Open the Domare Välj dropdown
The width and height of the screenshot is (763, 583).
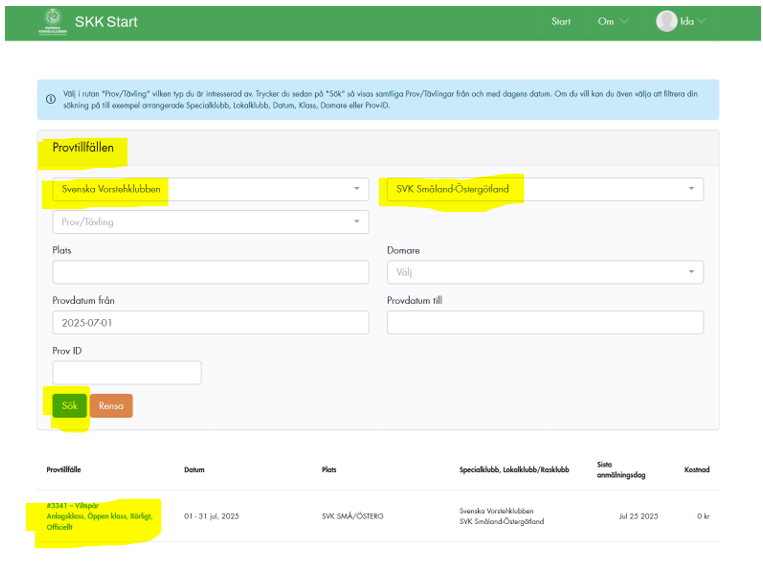point(545,273)
